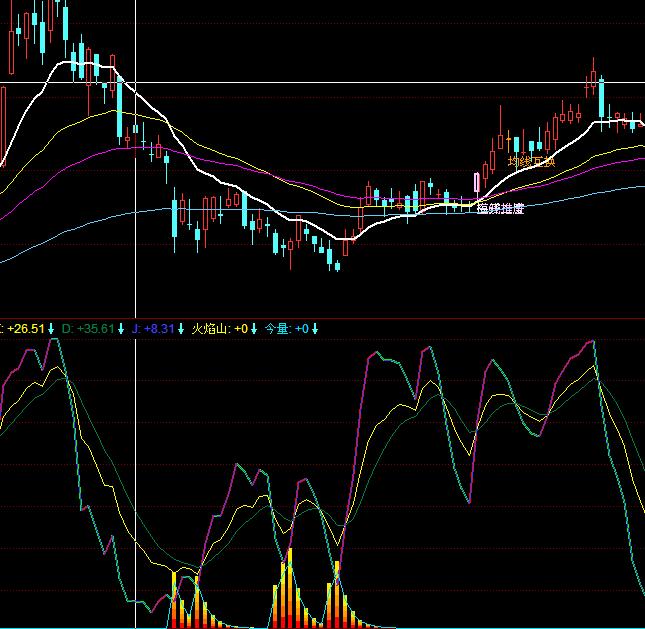This screenshot has width=645, height=629.
Task: Select the pink-outlined candle above the white label
Action: [476, 182]
